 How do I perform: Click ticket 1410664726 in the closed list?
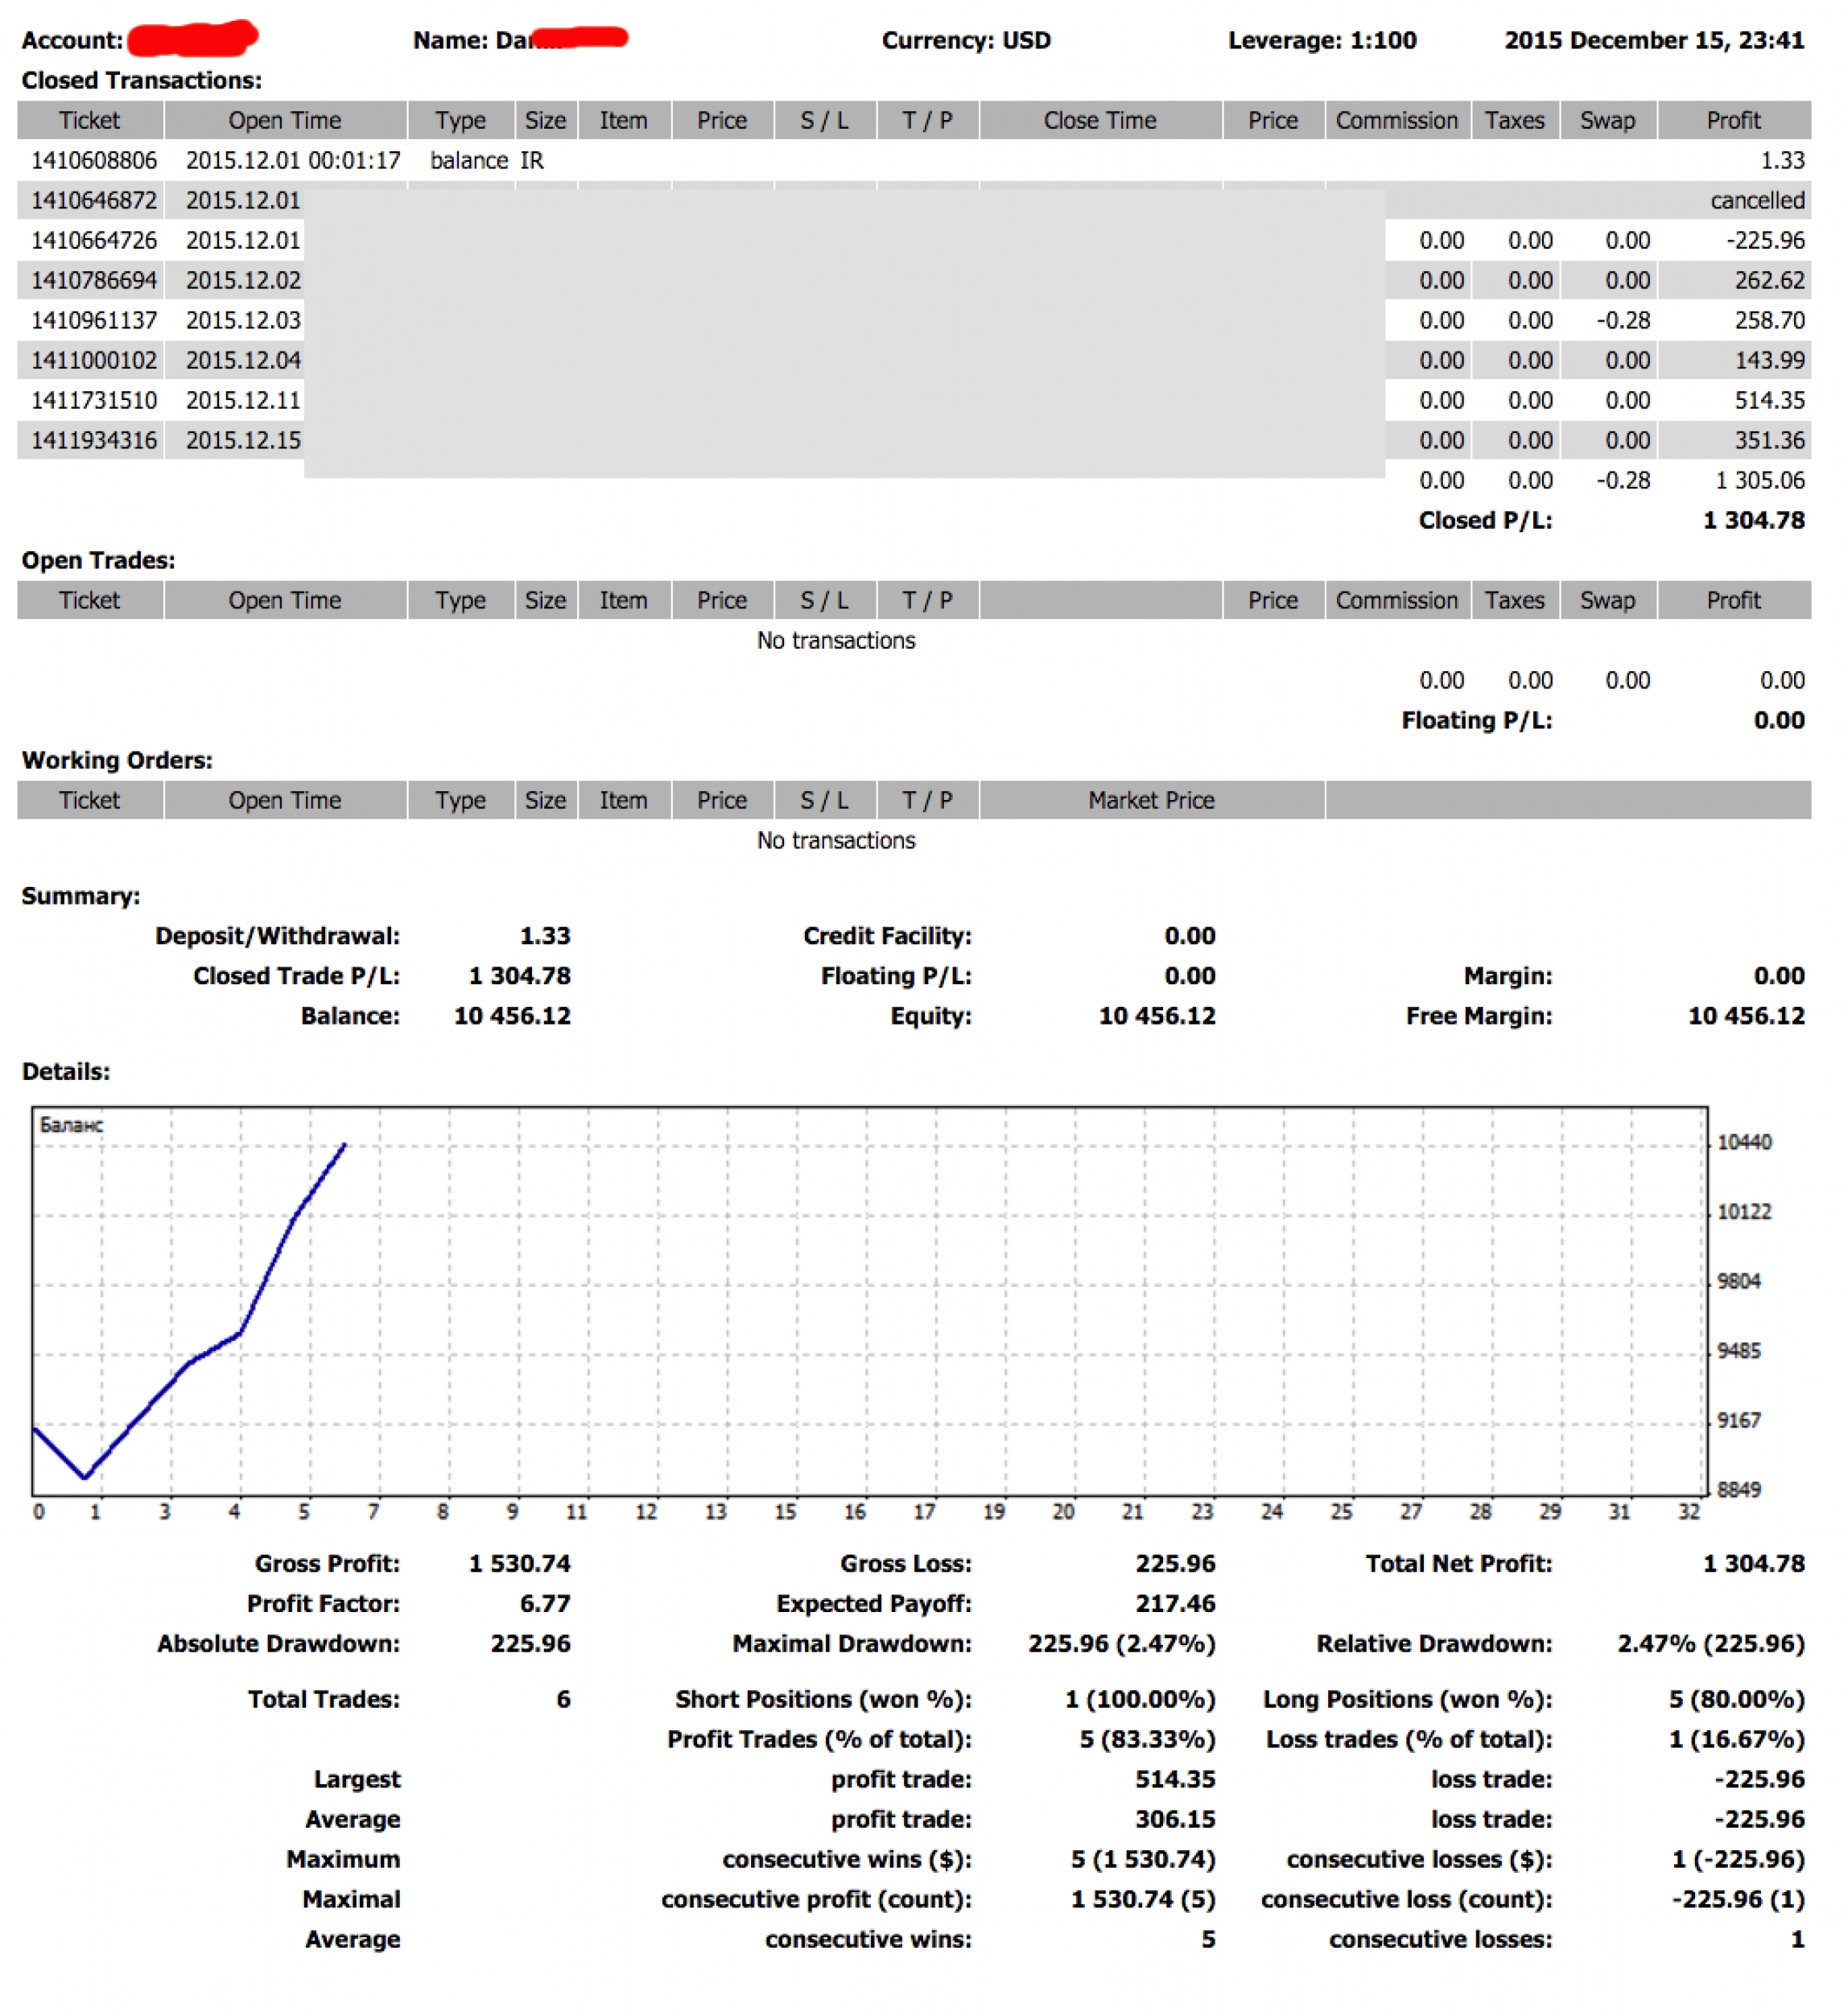click(x=94, y=240)
